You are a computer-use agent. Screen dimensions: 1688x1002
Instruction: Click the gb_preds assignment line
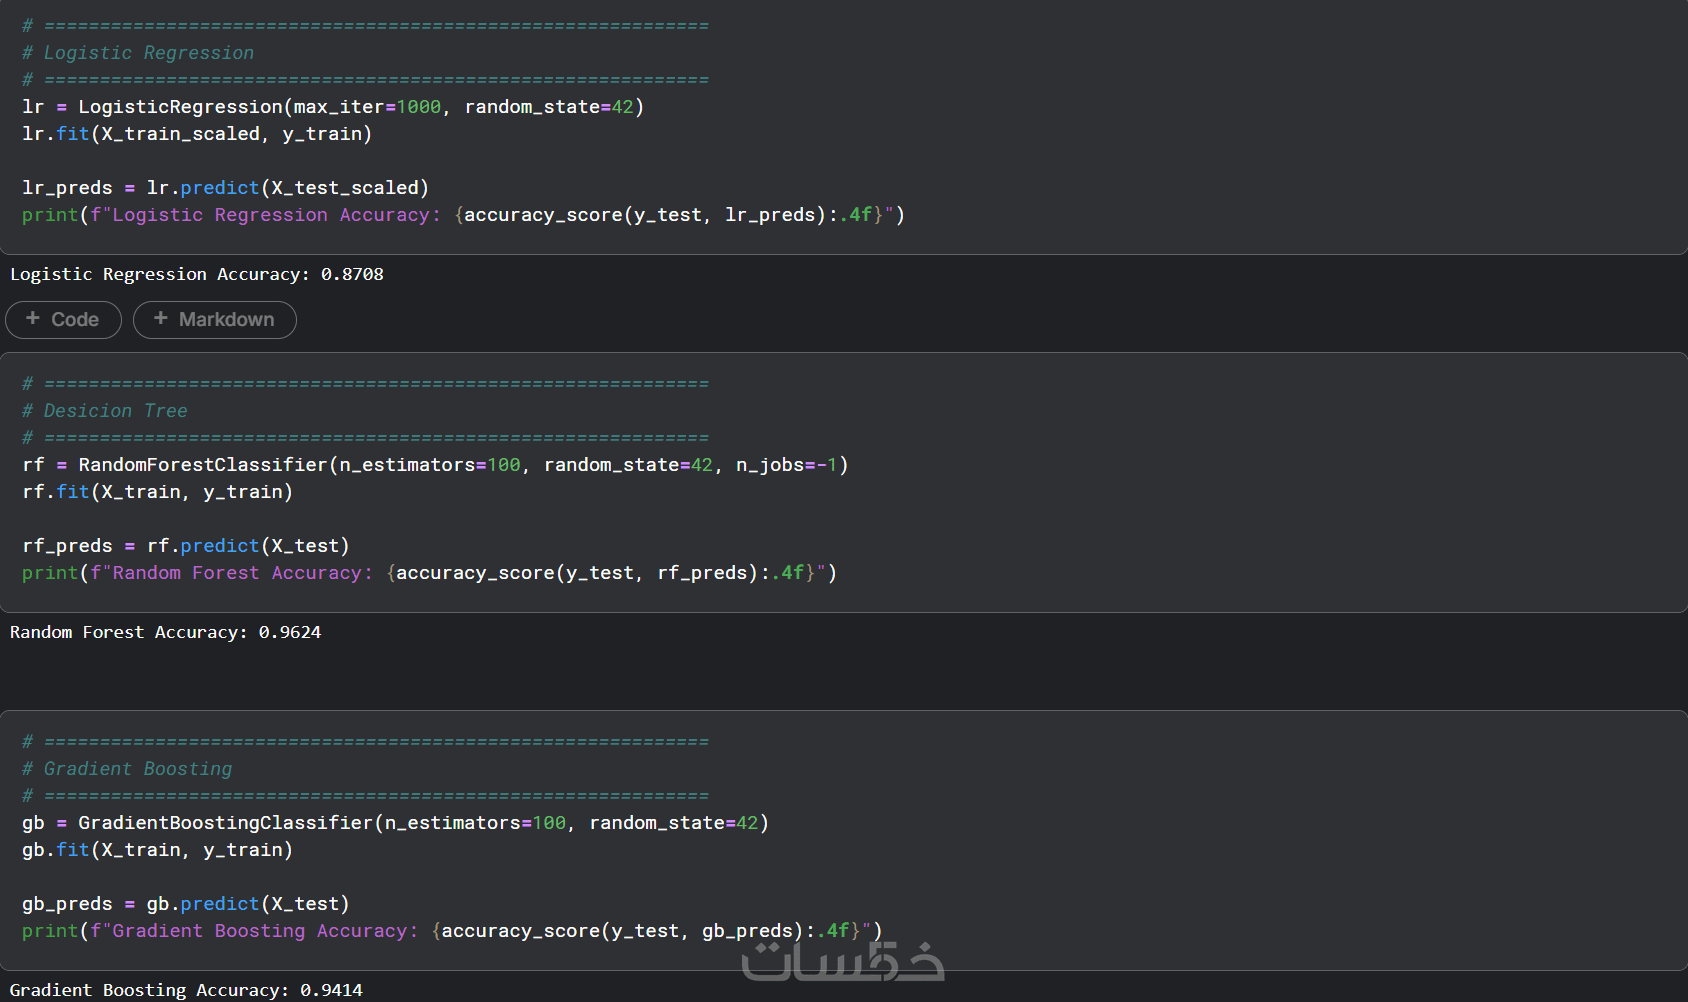click(185, 904)
